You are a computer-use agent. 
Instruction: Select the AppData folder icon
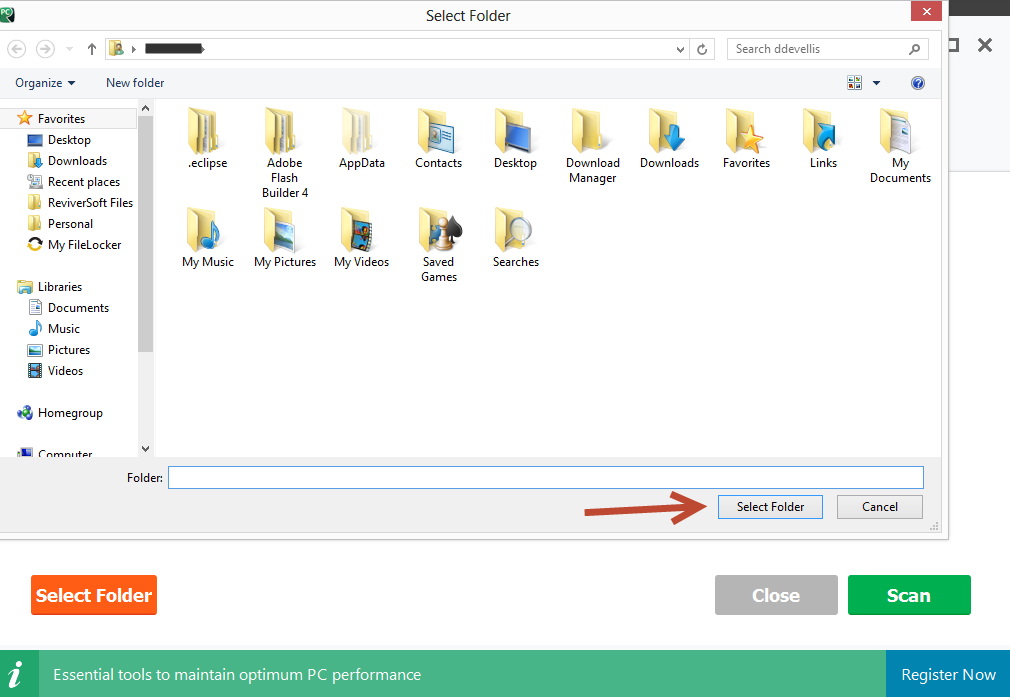(x=358, y=131)
